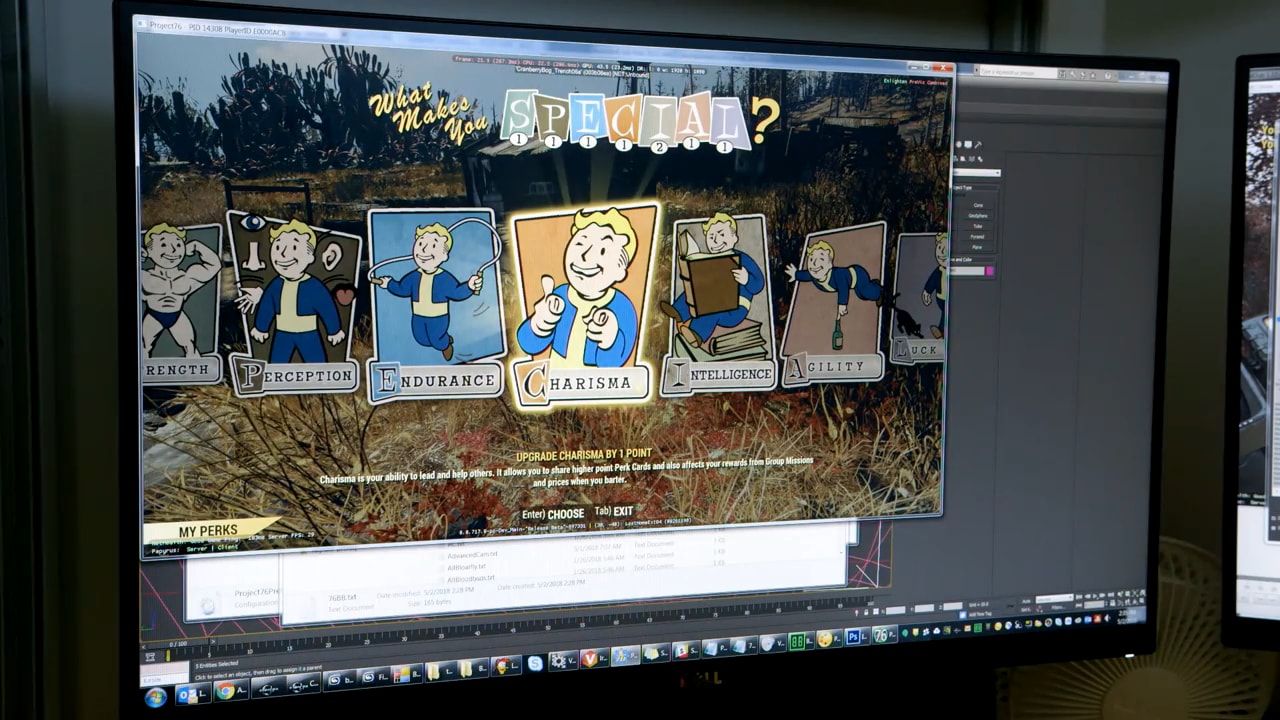Open the green digit-display taskbar icon
Screen dimensions: 1280x720
(x=801, y=641)
